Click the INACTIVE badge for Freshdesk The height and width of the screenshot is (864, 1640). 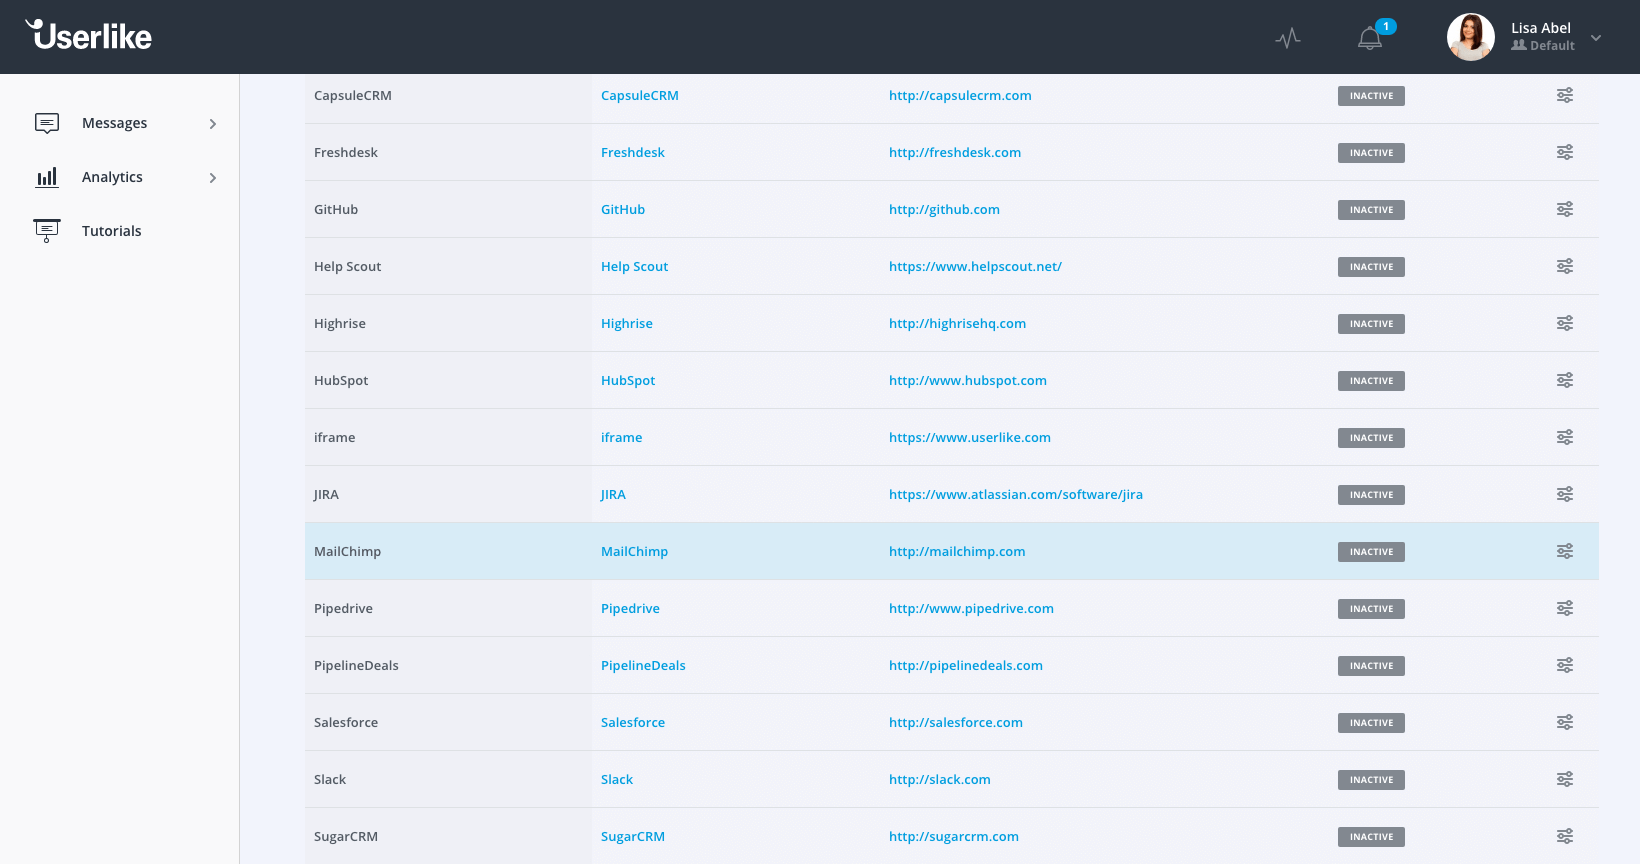(x=1371, y=153)
